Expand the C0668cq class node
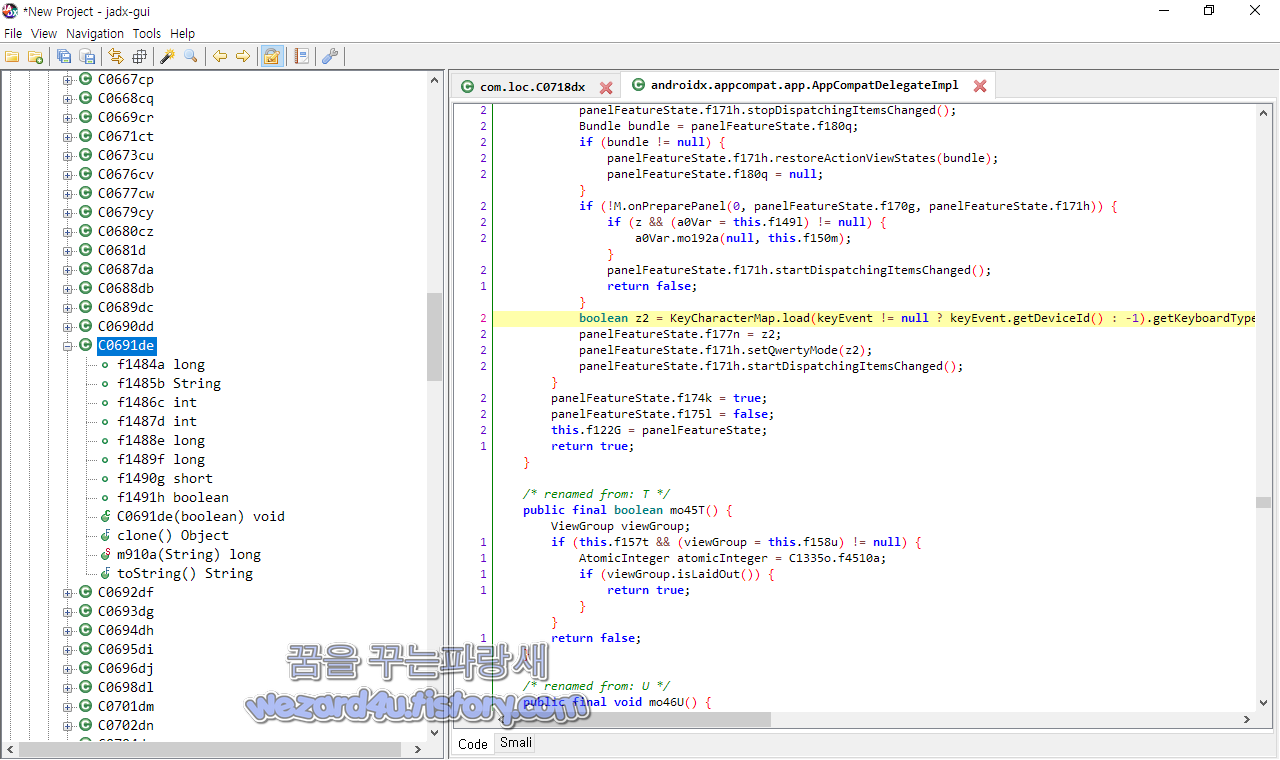 click(68, 99)
